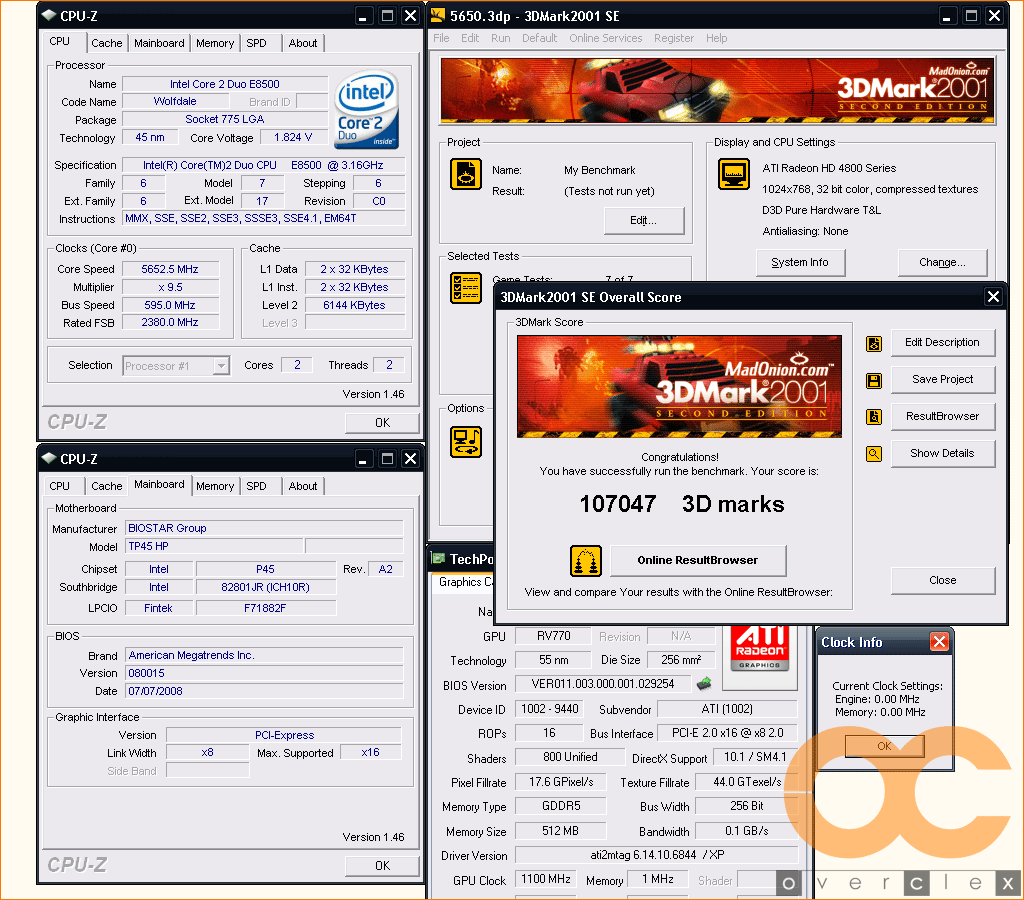Open the File menu in 3DMark2001 SE

click(441, 38)
